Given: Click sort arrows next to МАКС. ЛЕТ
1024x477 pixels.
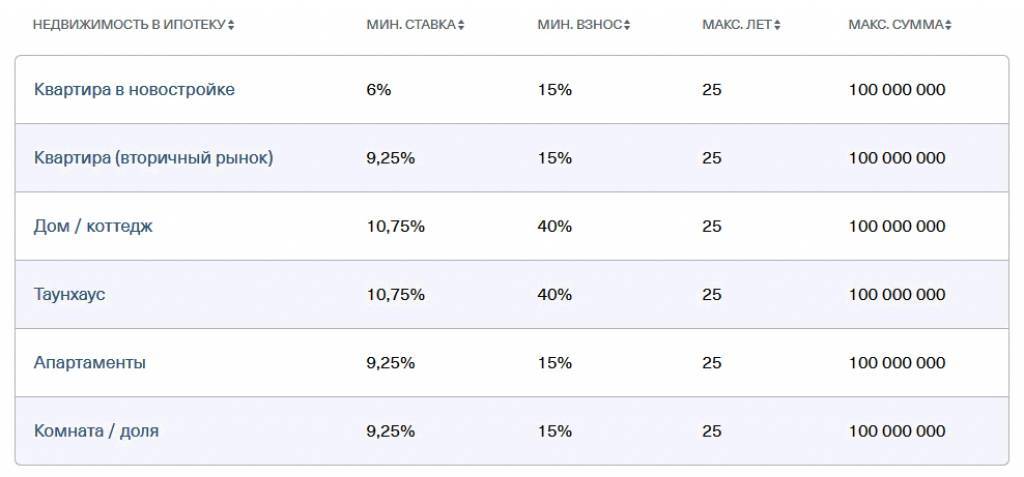Looking at the screenshot, I should coord(777,25).
